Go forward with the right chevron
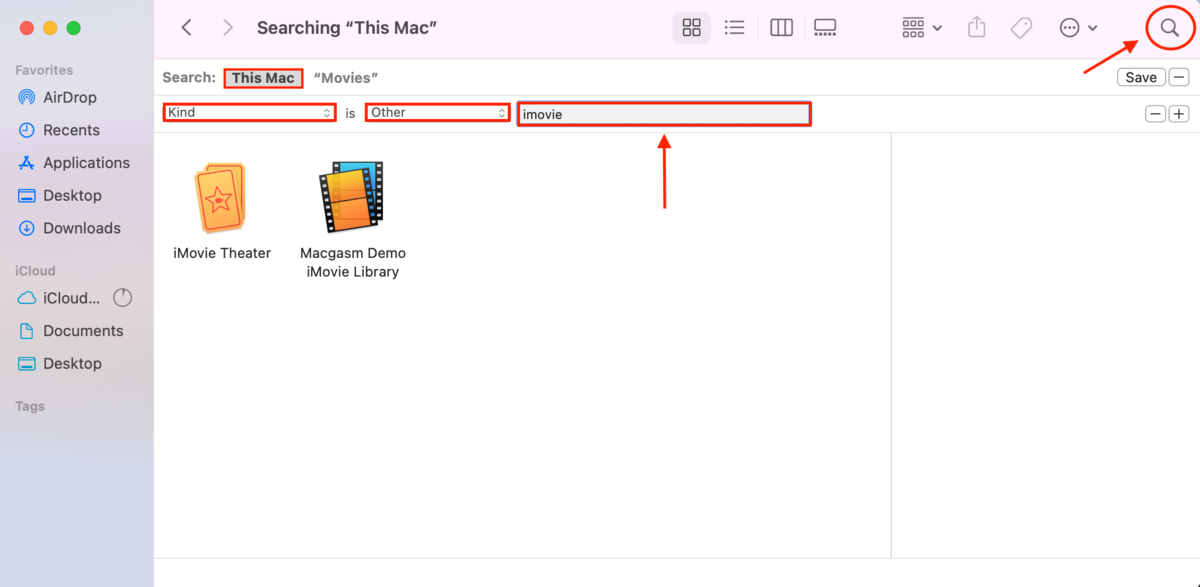1200x587 pixels. (x=228, y=28)
